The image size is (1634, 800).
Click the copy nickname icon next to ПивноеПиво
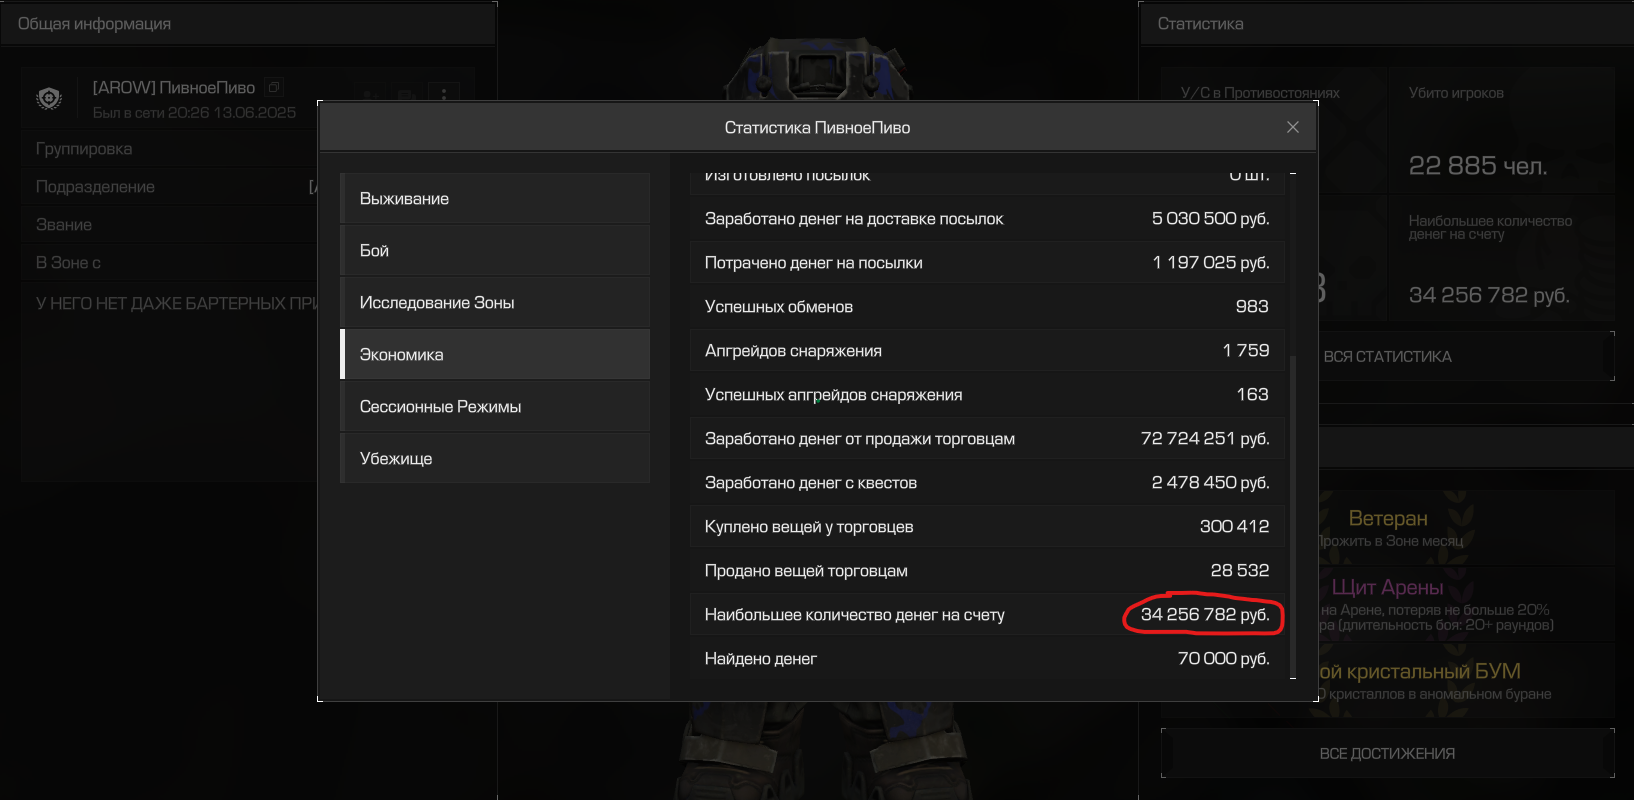coord(274,87)
